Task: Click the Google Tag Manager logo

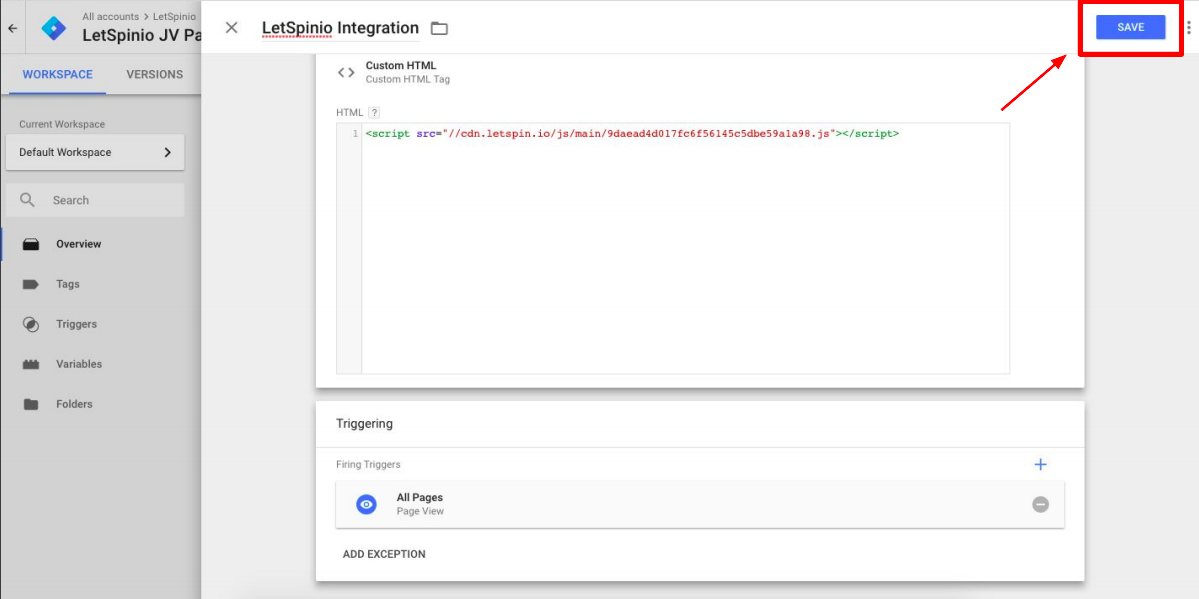Action: 54,28
